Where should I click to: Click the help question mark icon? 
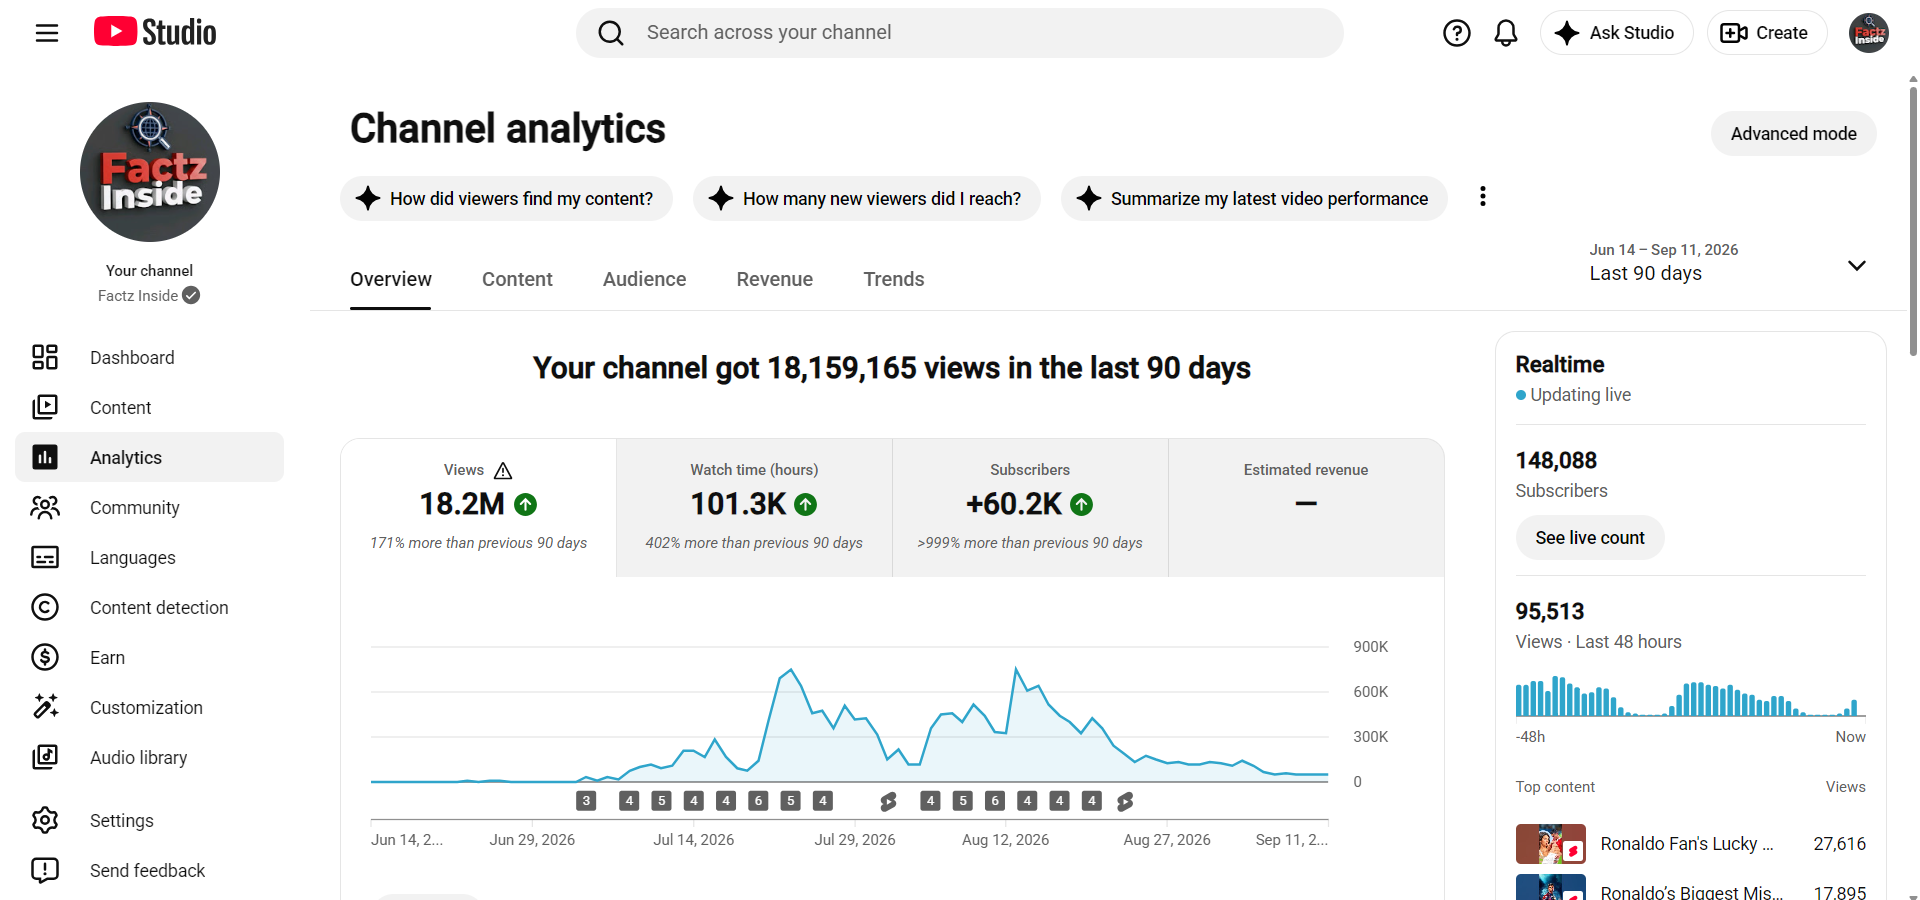click(1457, 33)
